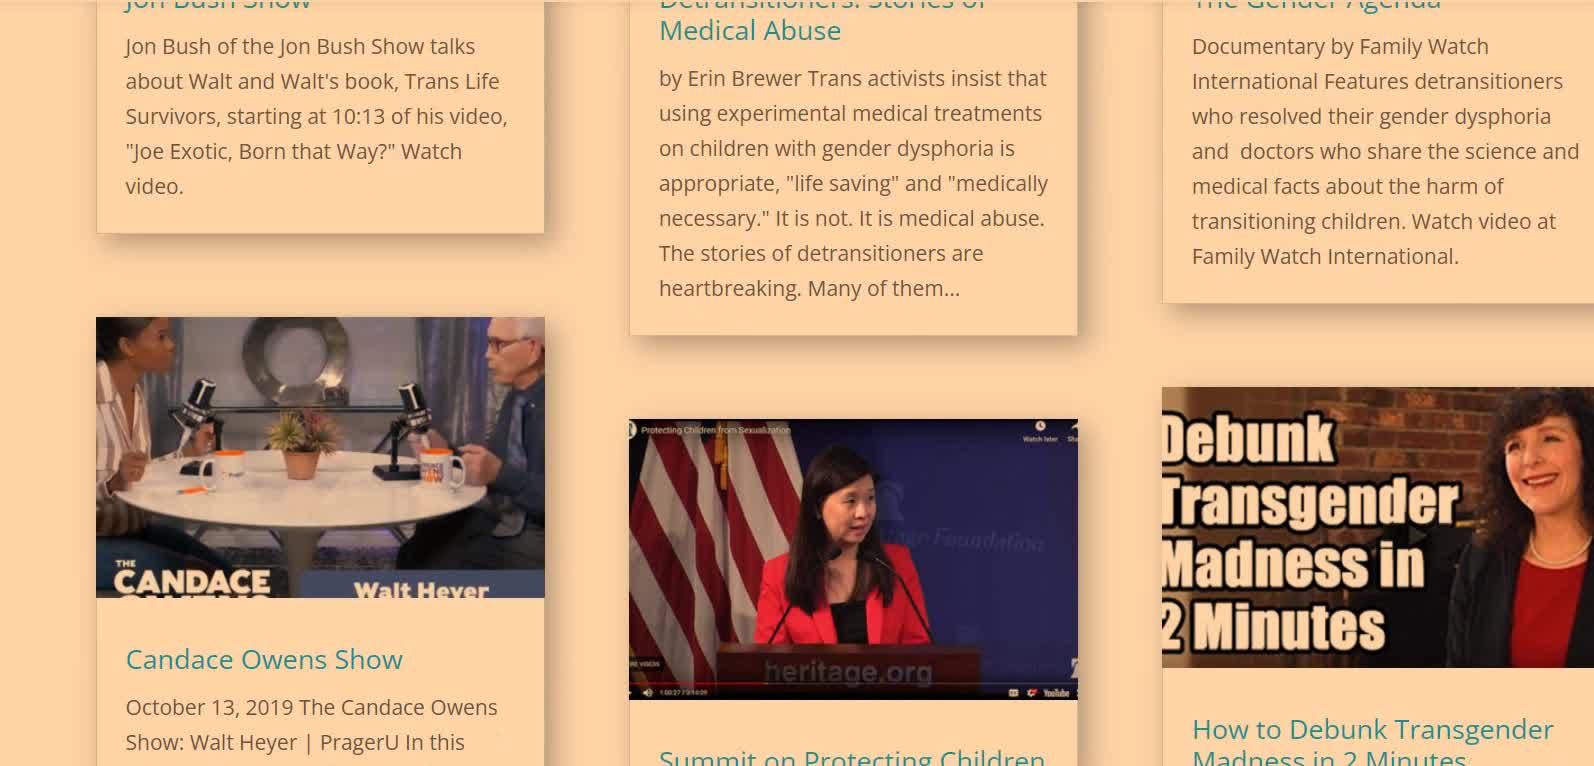Click the MORE VIDEOS label on Heritage video
The image size is (1594, 766).
tap(645, 664)
